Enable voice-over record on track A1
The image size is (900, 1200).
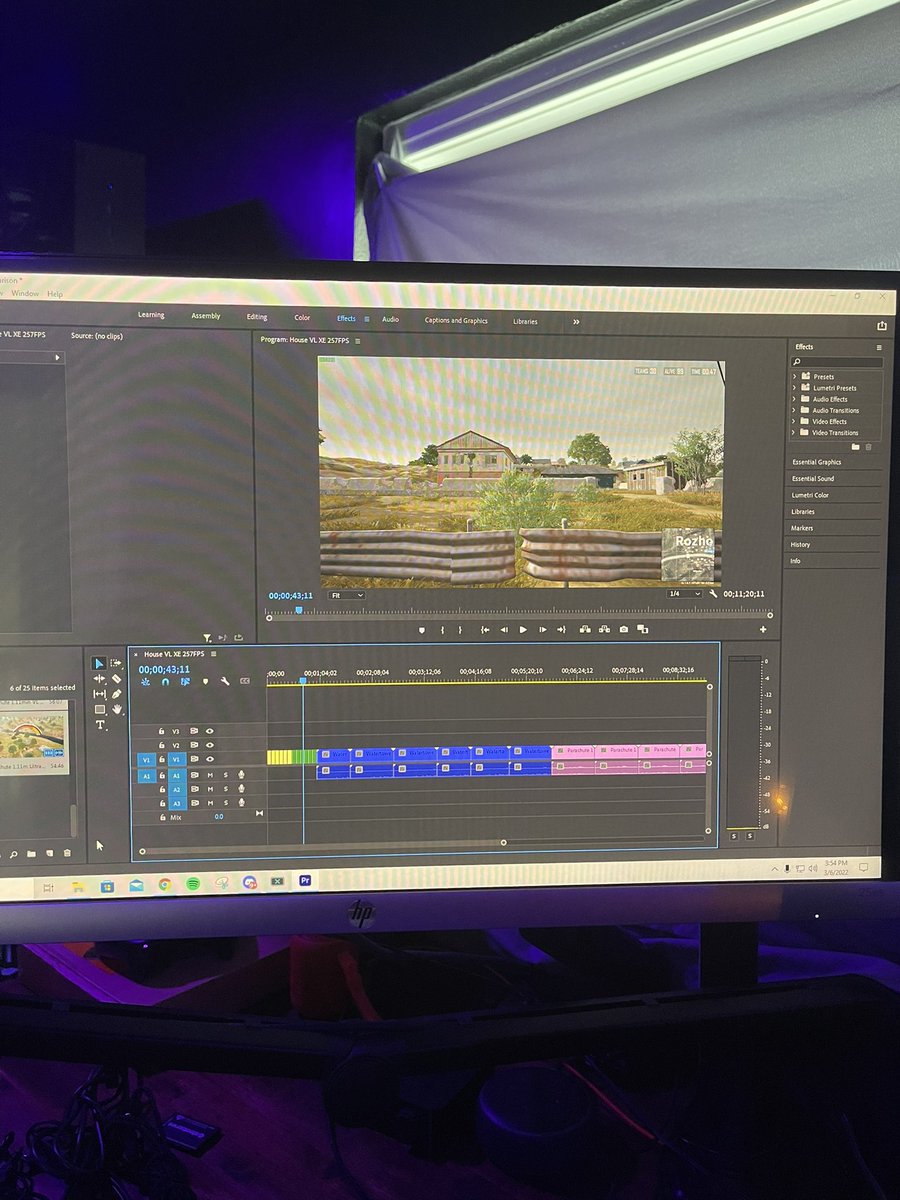241,775
